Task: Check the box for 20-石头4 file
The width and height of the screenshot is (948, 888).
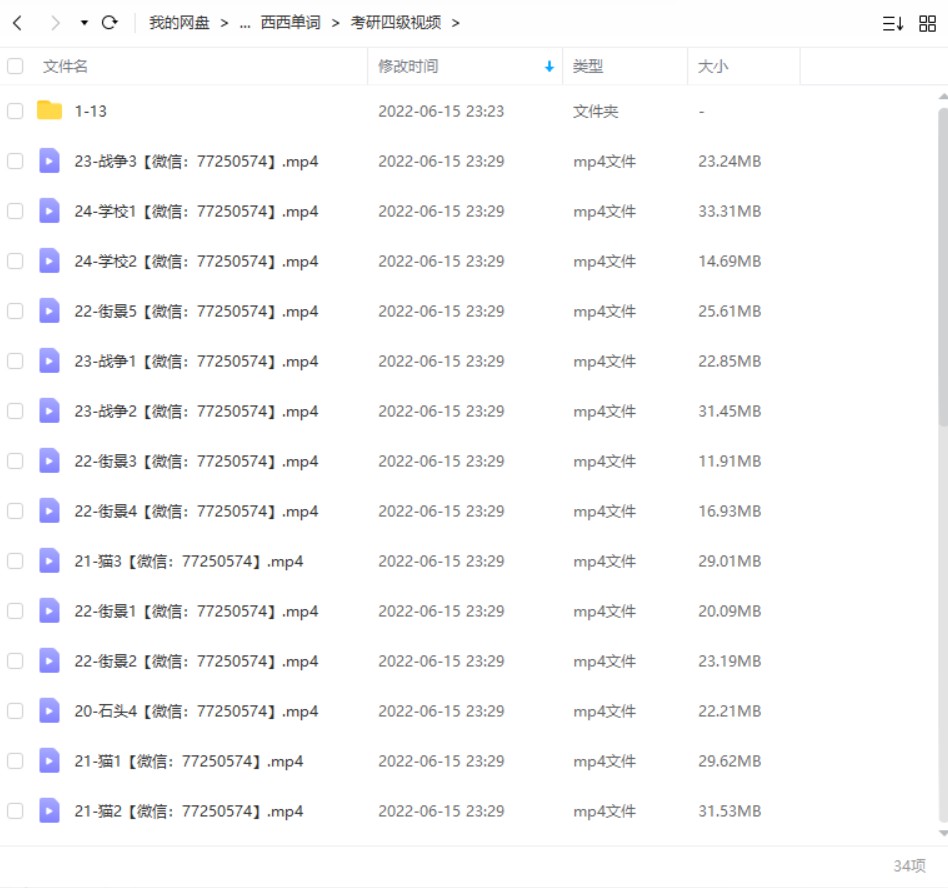Action: click(x=15, y=711)
